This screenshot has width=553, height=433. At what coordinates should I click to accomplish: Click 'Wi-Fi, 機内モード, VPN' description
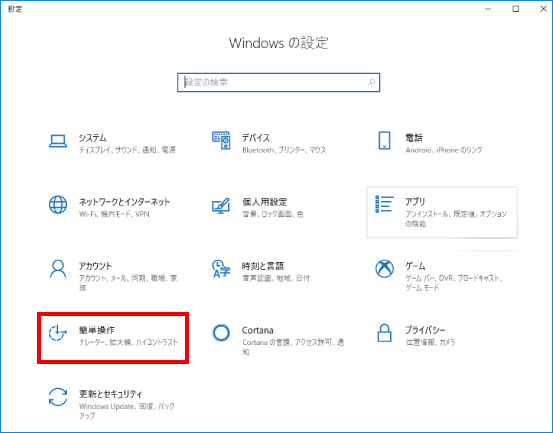coord(114,214)
